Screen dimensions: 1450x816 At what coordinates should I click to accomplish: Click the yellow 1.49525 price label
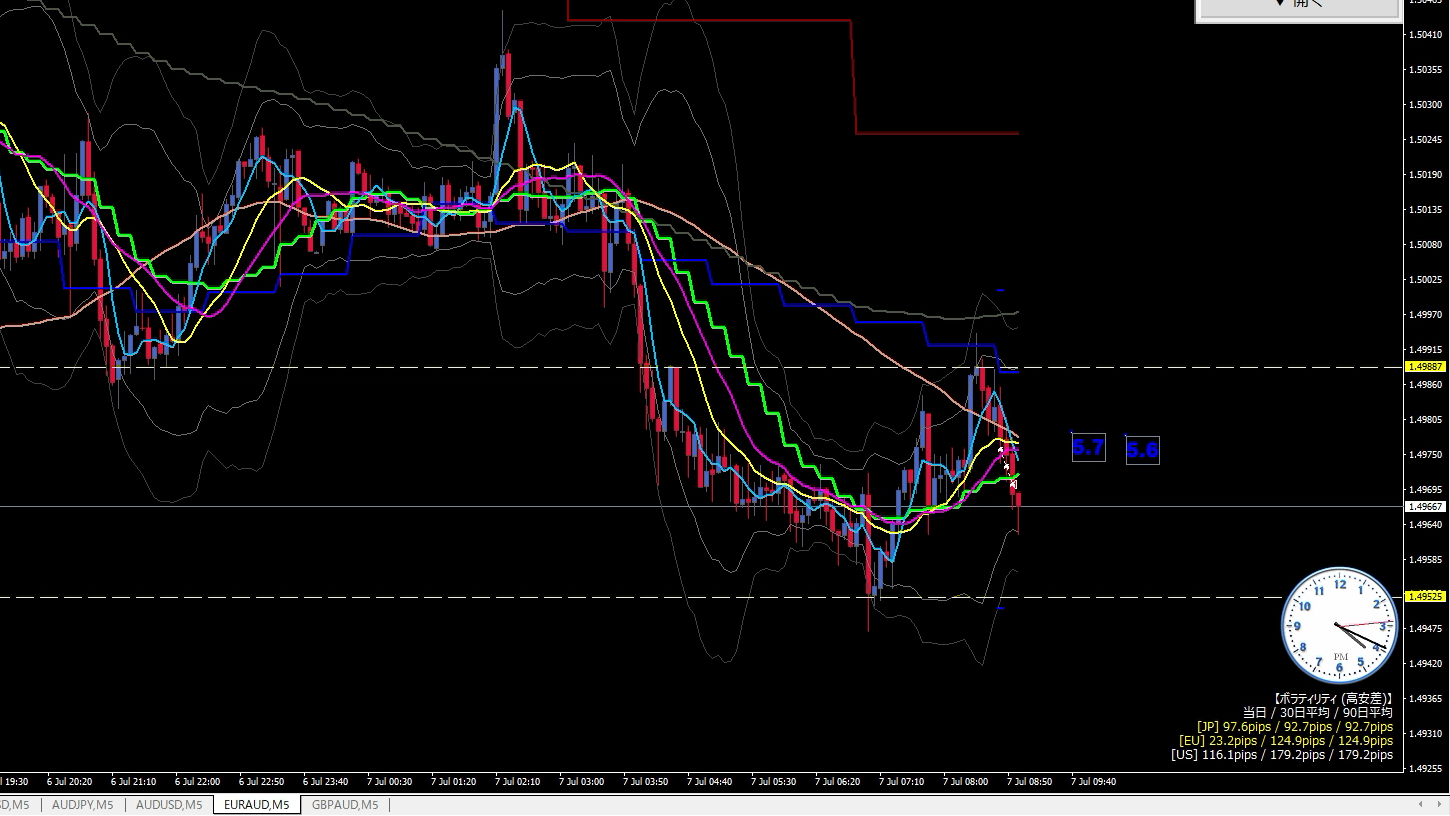click(1425, 597)
